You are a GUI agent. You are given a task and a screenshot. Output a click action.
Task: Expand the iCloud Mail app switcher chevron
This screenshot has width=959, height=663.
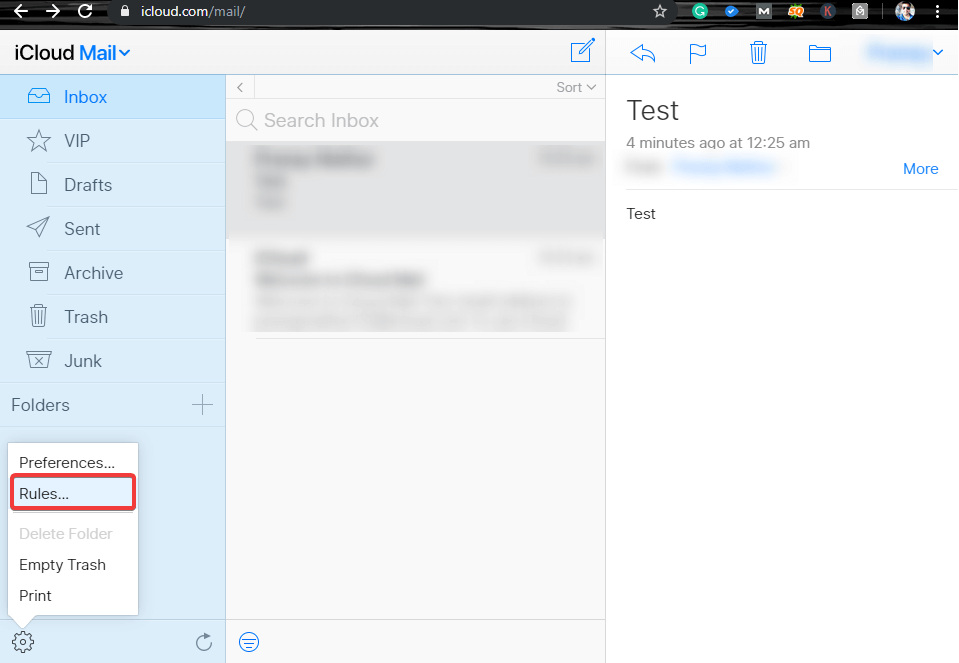click(x=125, y=51)
